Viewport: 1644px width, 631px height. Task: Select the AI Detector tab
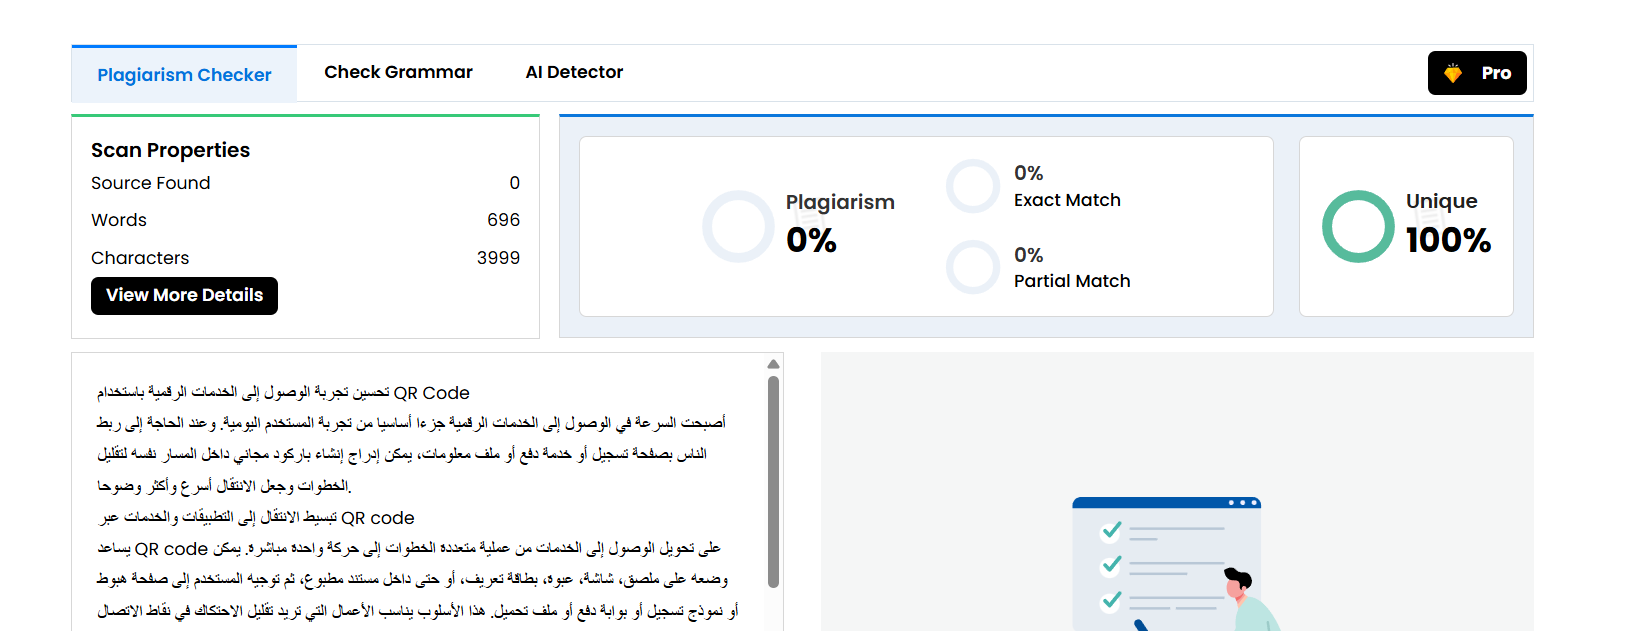tap(574, 72)
